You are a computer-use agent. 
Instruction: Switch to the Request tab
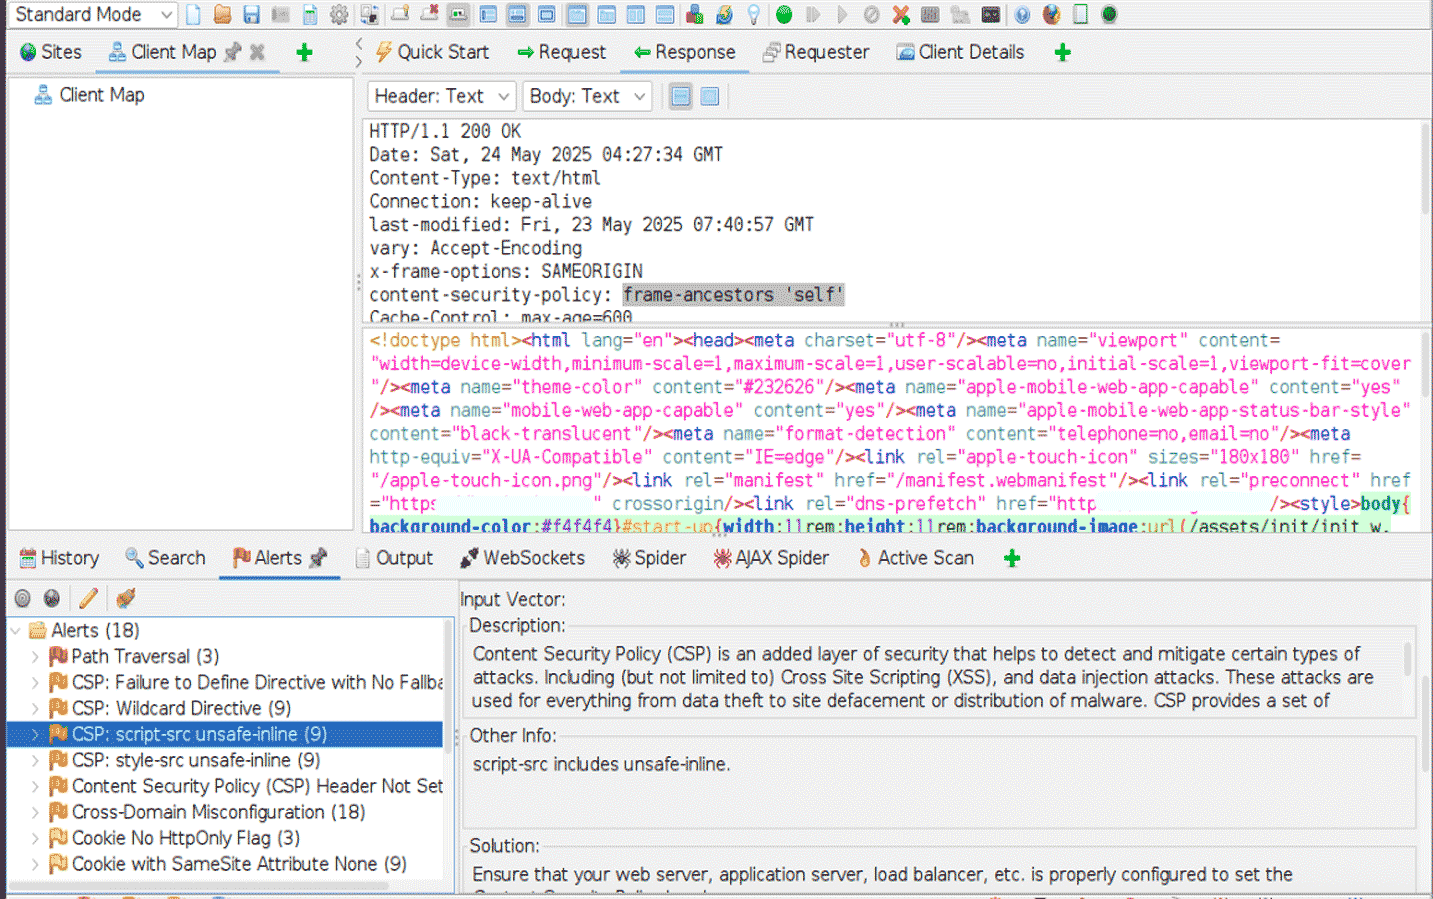point(561,52)
